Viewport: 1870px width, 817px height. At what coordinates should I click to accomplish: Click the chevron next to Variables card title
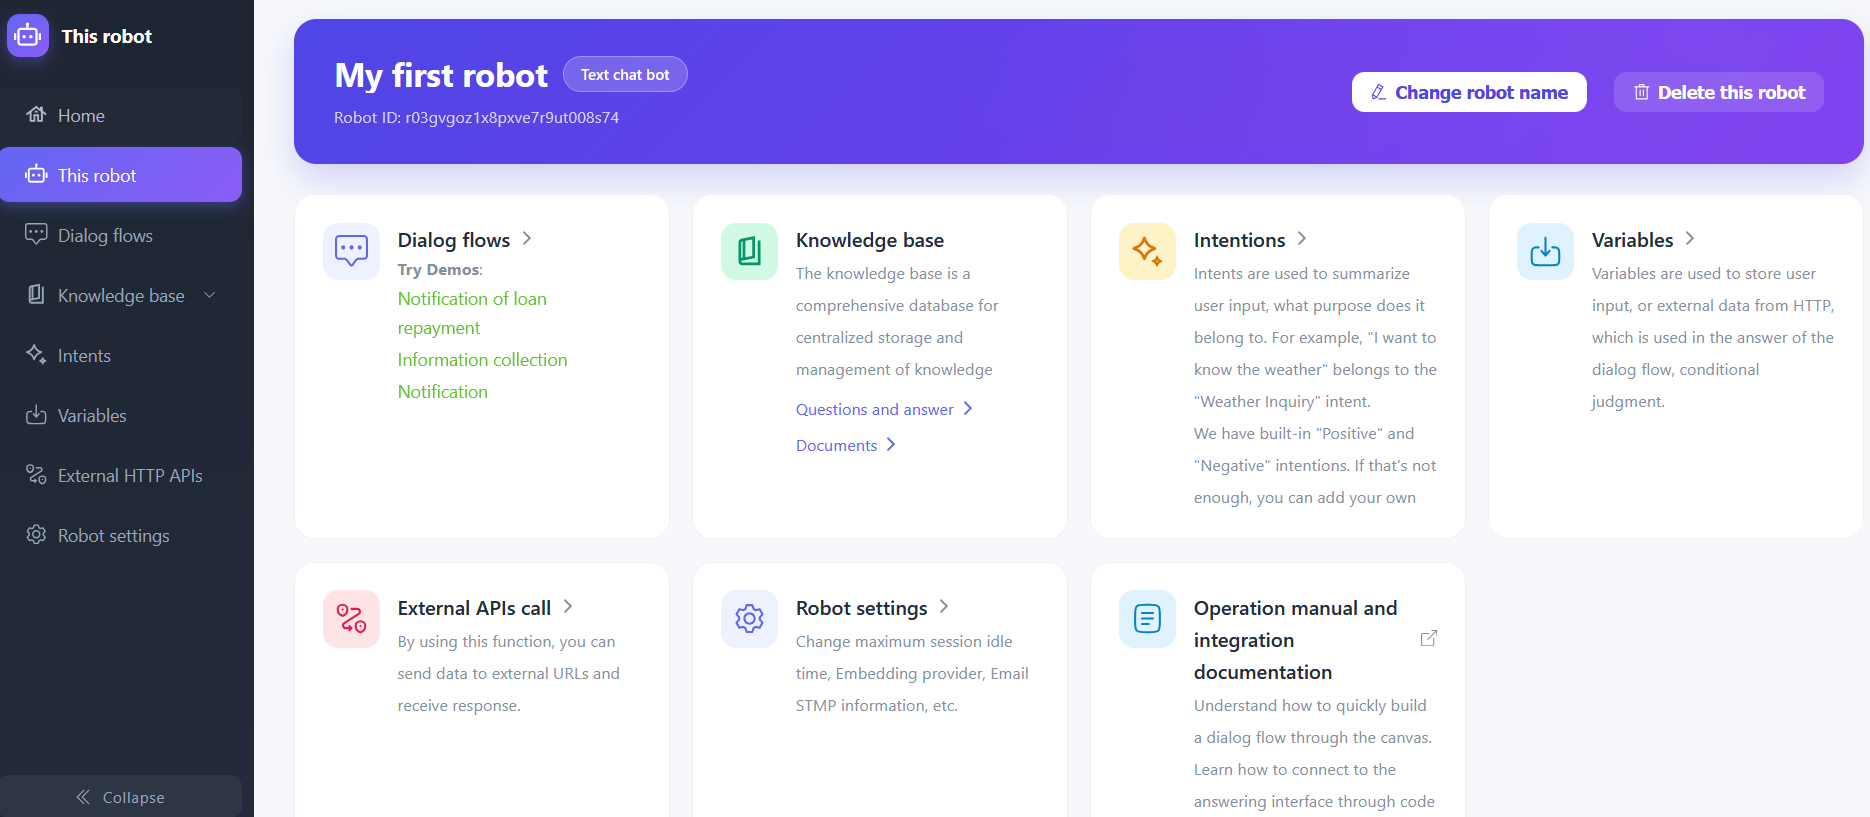pyautogui.click(x=1690, y=238)
